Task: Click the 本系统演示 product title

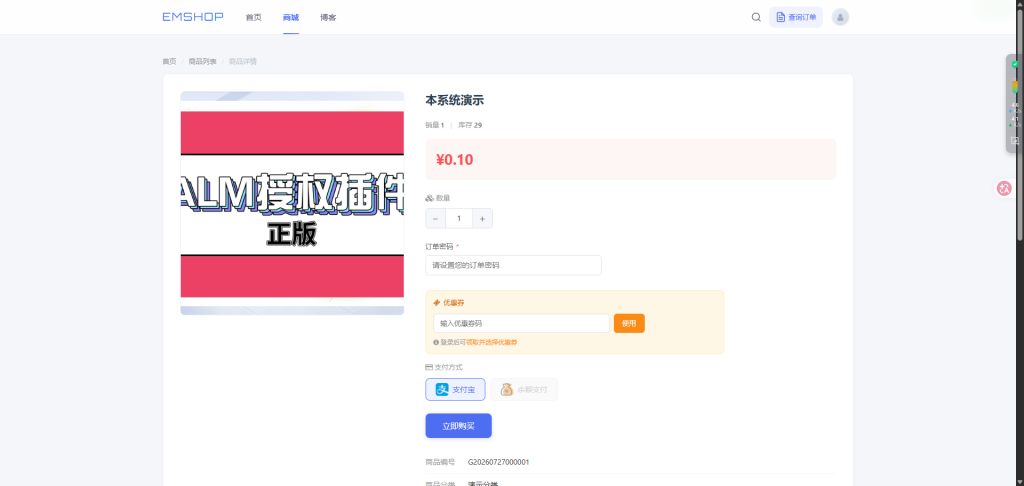Action: [x=455, y=100]
